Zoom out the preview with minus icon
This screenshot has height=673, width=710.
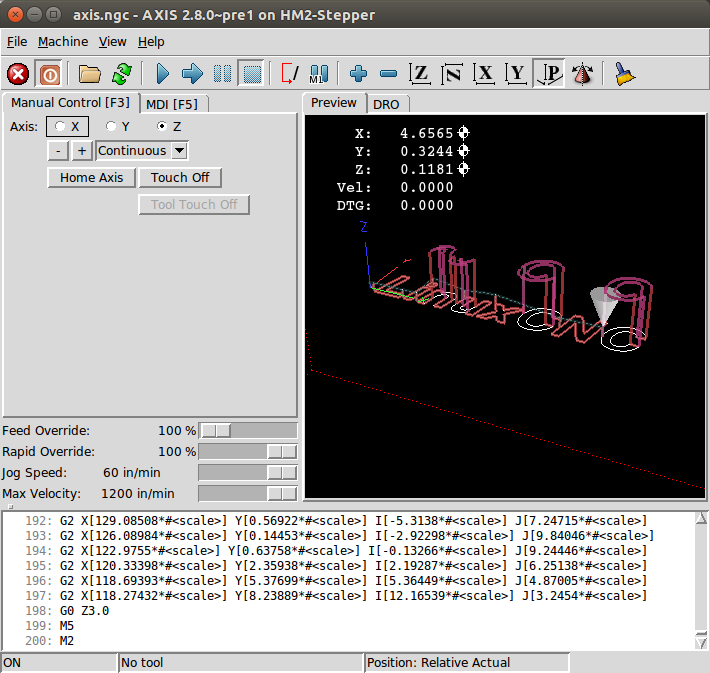389,74
